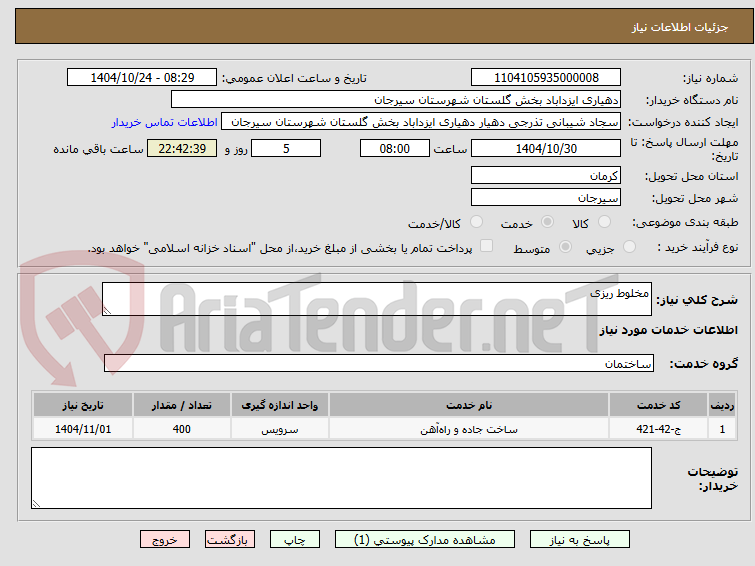Click the شرح کلی نیاز label
The image size is (755, 566).
(x=697, y=300)
